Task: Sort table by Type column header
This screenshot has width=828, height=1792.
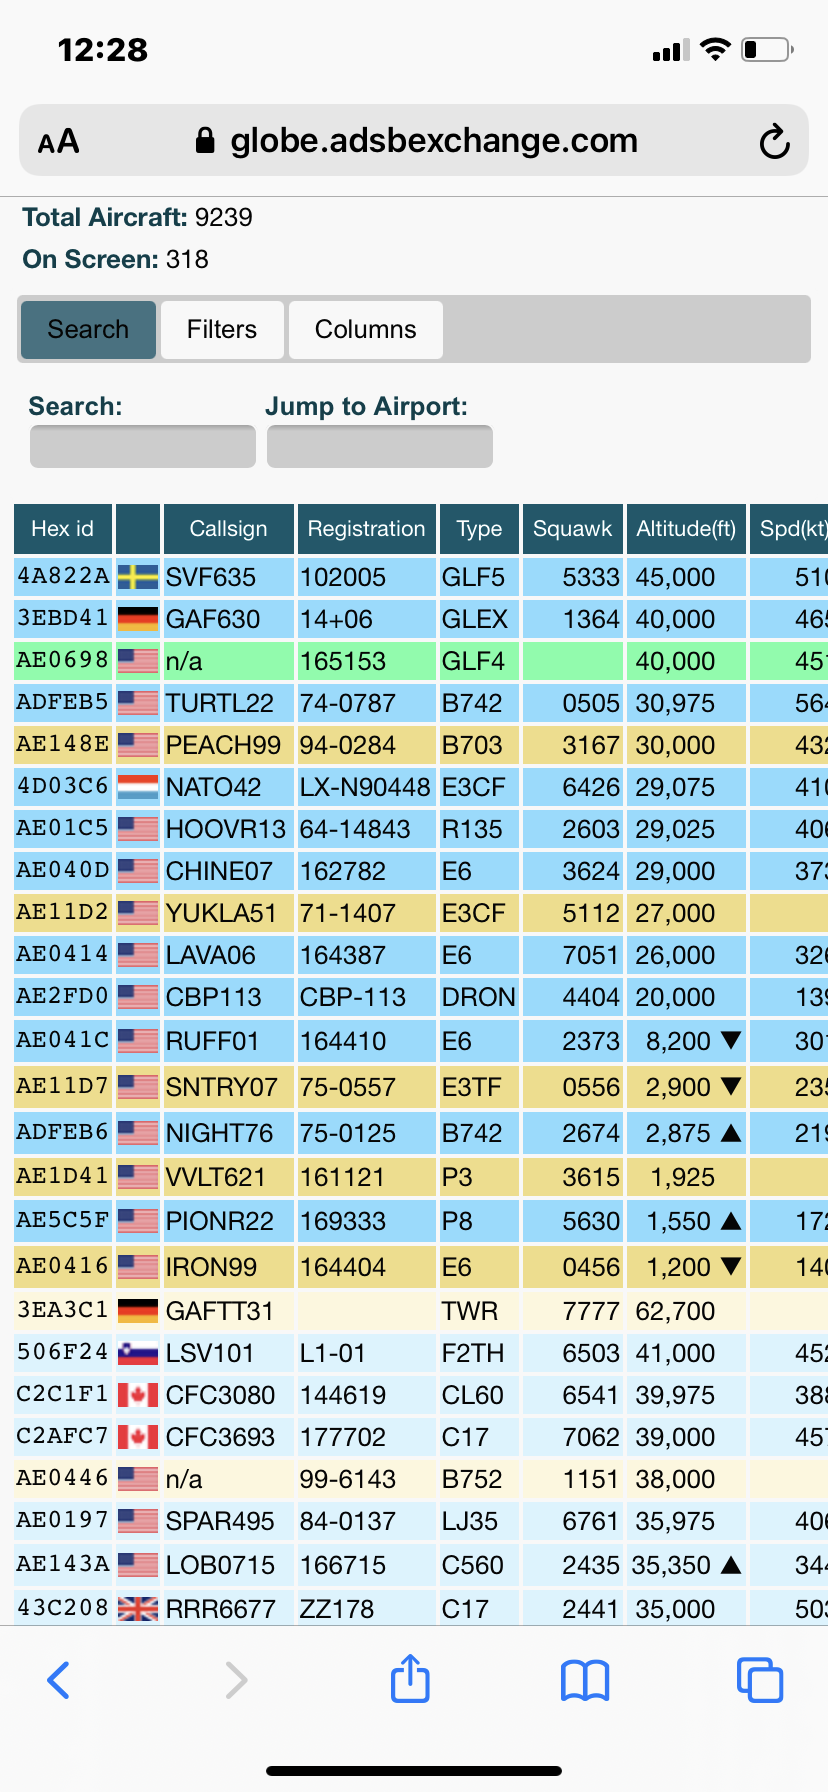Action: (x=480, y=529)
